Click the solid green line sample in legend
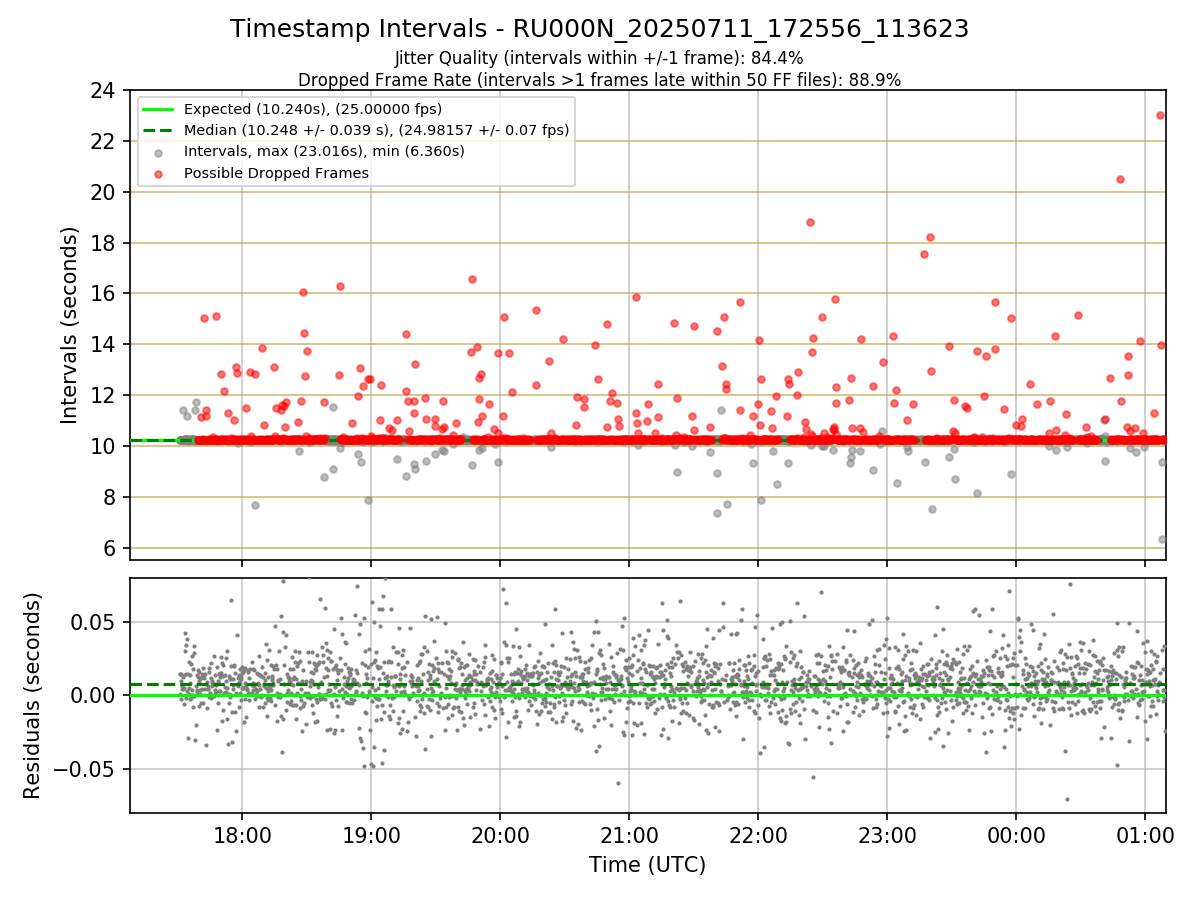Viewport: 1200px width, 900px height. [160, 109]
